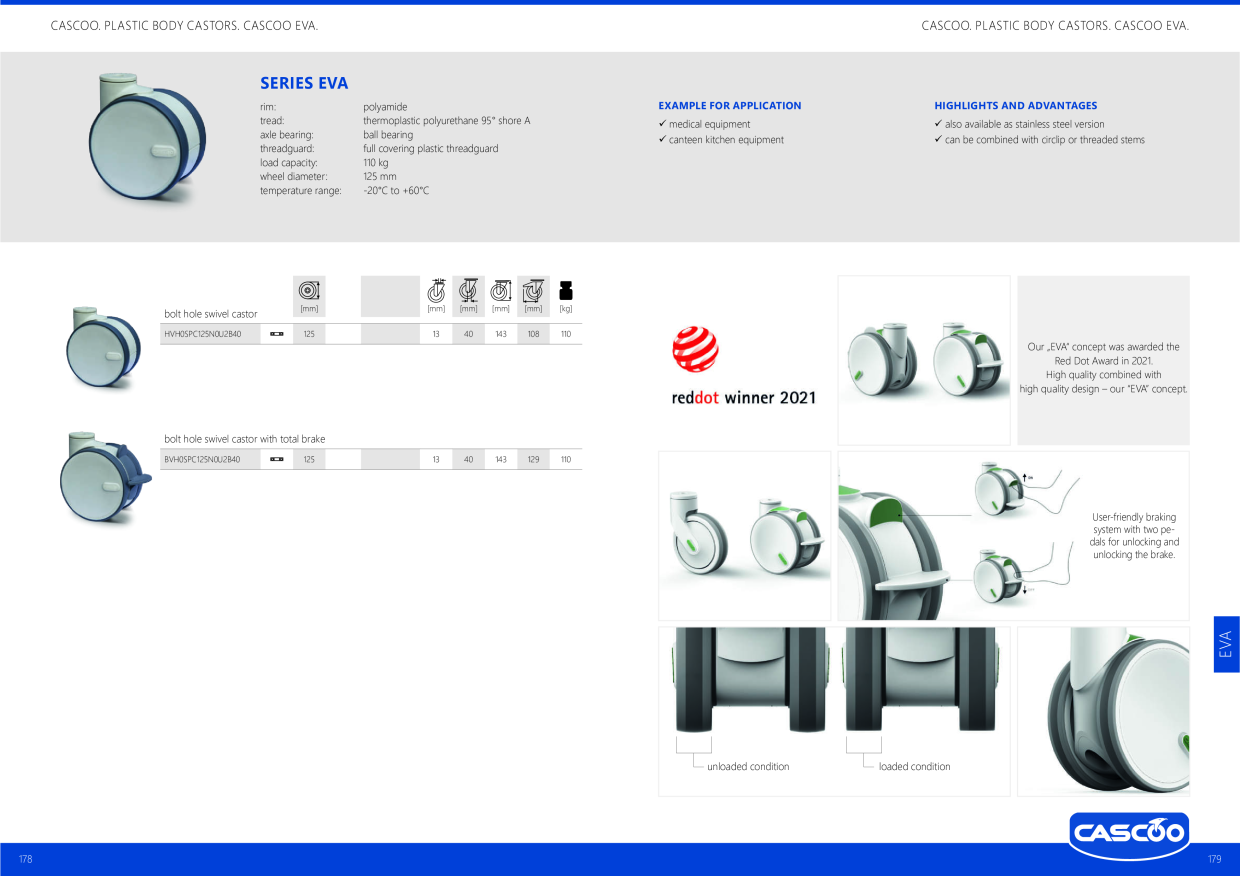Viewport: 1240px width, 876px height.
Task: Click checkmark beside stainless steel version highlight
Action: 938,124
